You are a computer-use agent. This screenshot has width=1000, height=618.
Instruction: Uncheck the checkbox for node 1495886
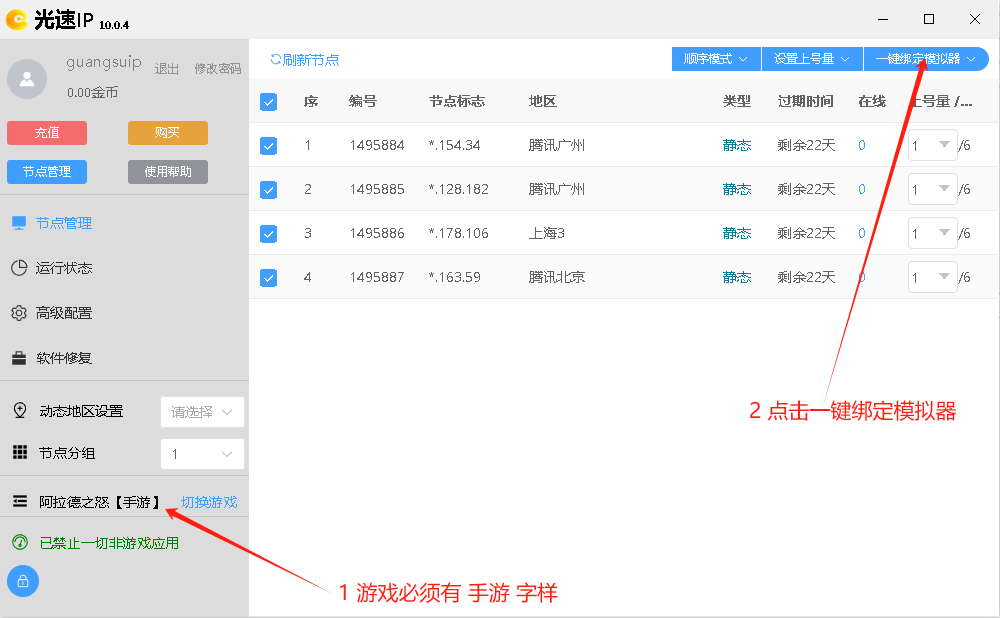point(268,233)
